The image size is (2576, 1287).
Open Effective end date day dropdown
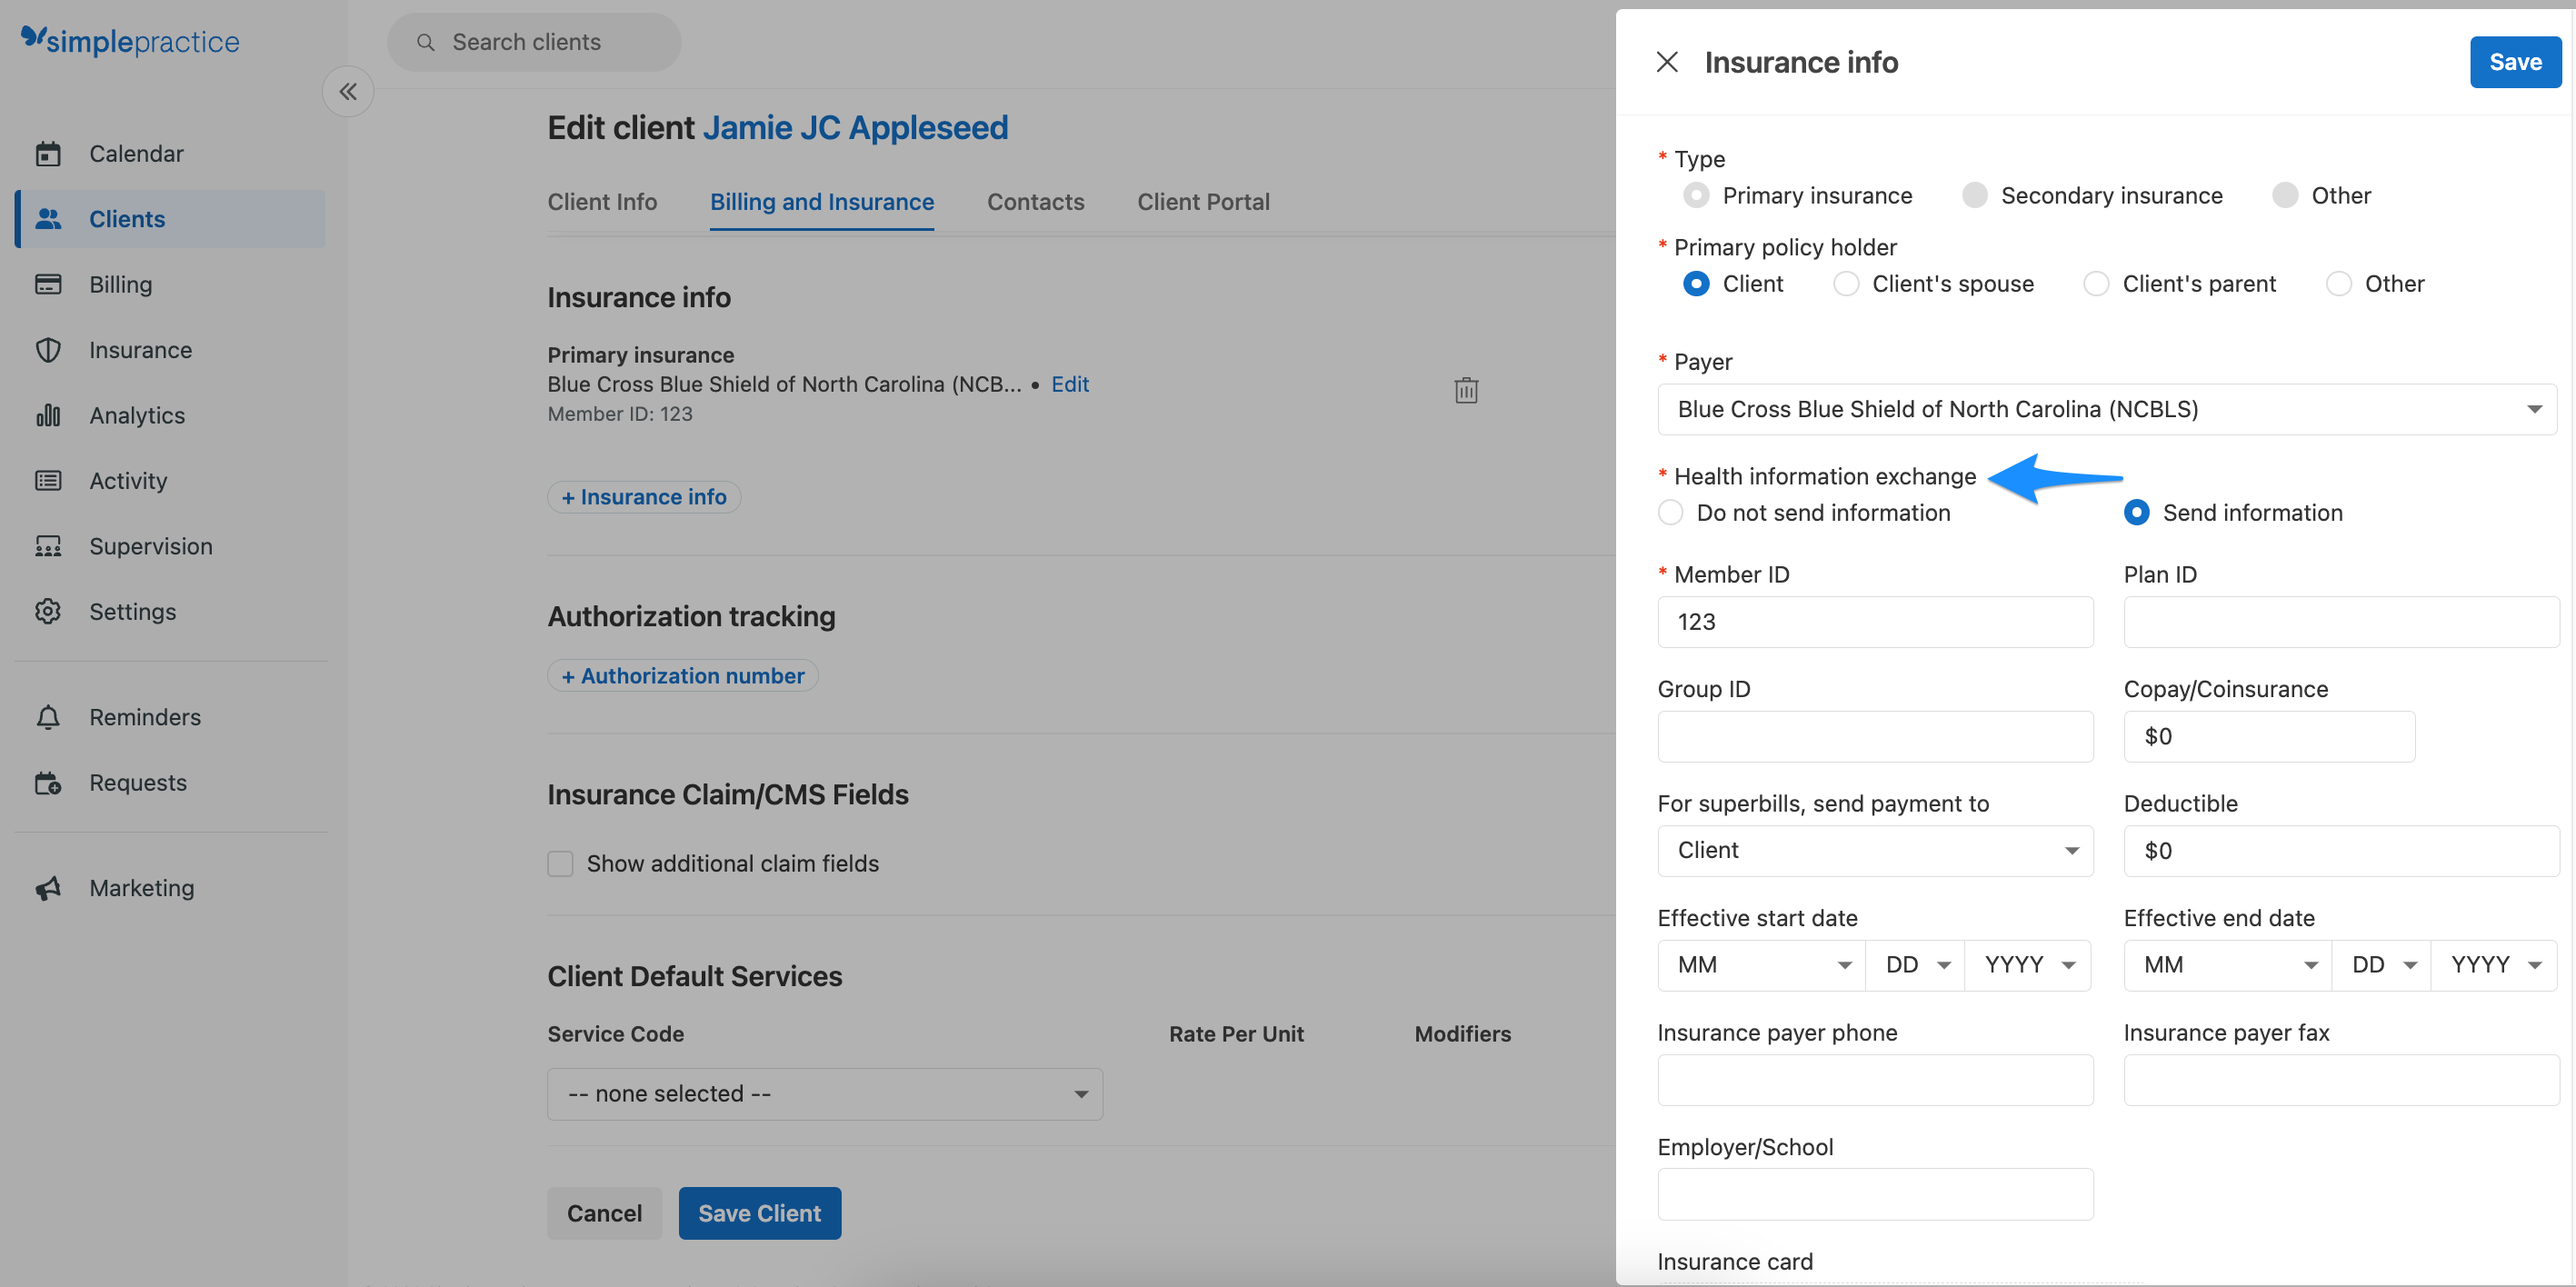(2381, 965)
